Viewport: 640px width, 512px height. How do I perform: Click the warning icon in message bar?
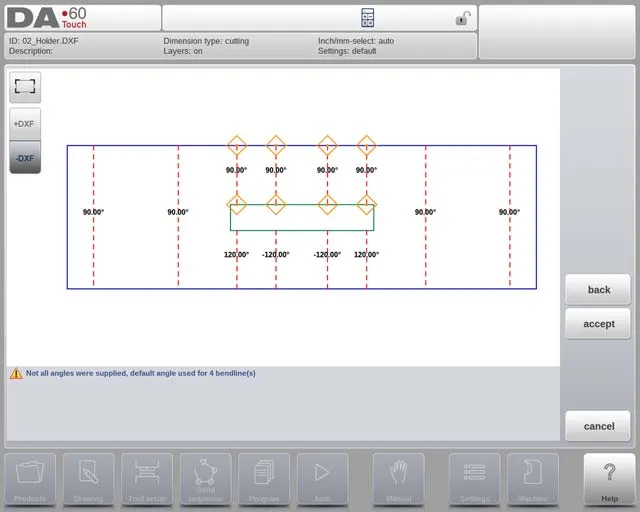click(x=16, y=373)
